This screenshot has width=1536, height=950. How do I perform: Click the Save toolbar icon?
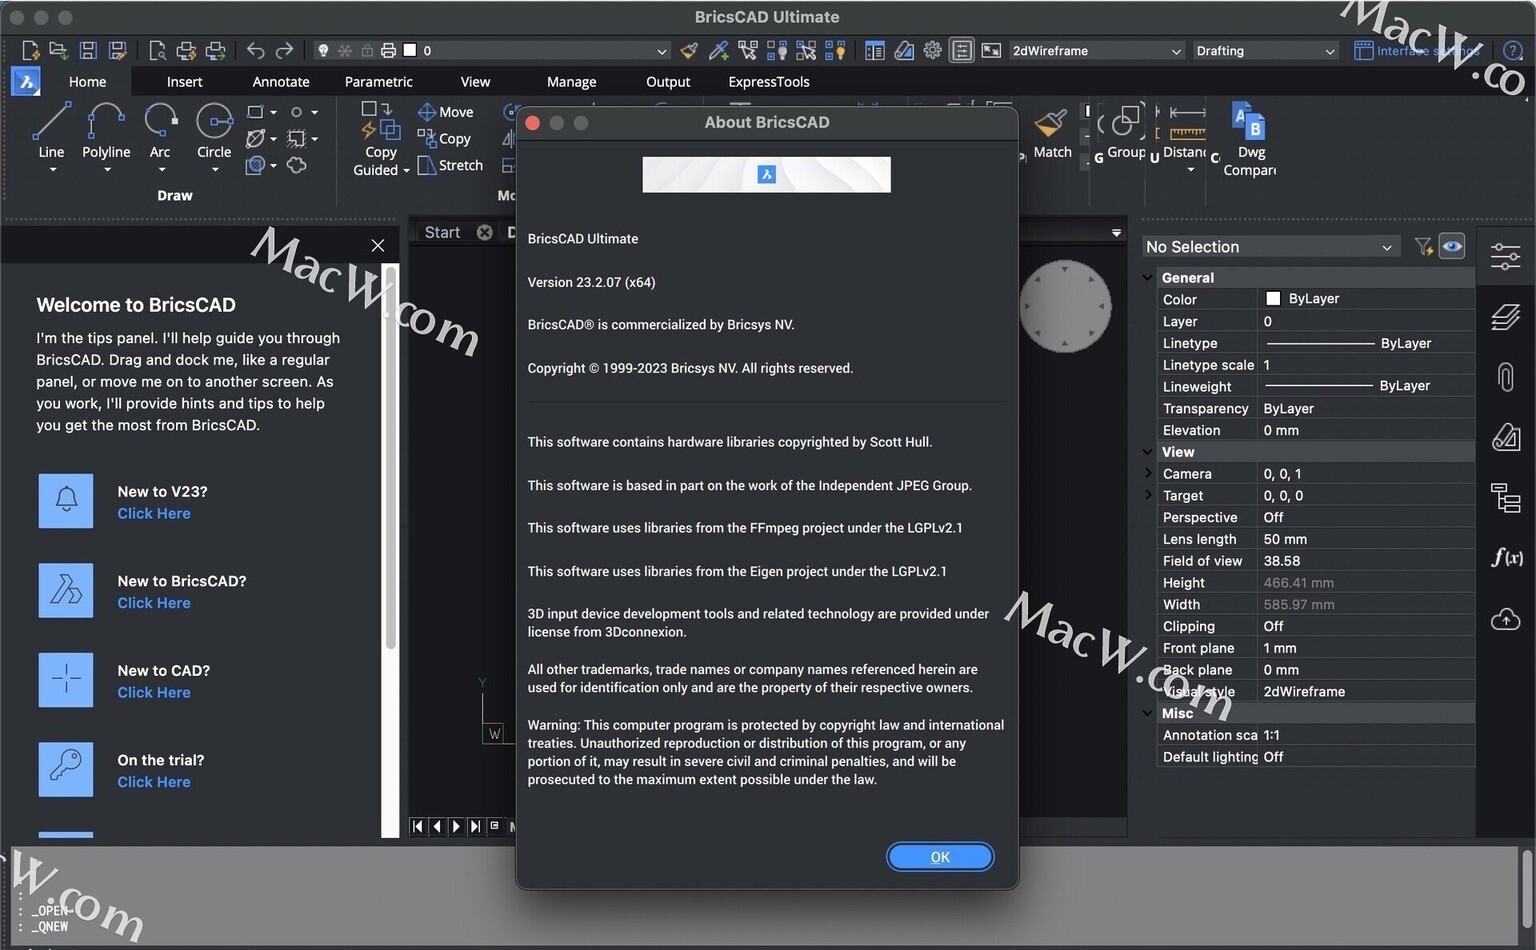[88, 50]
